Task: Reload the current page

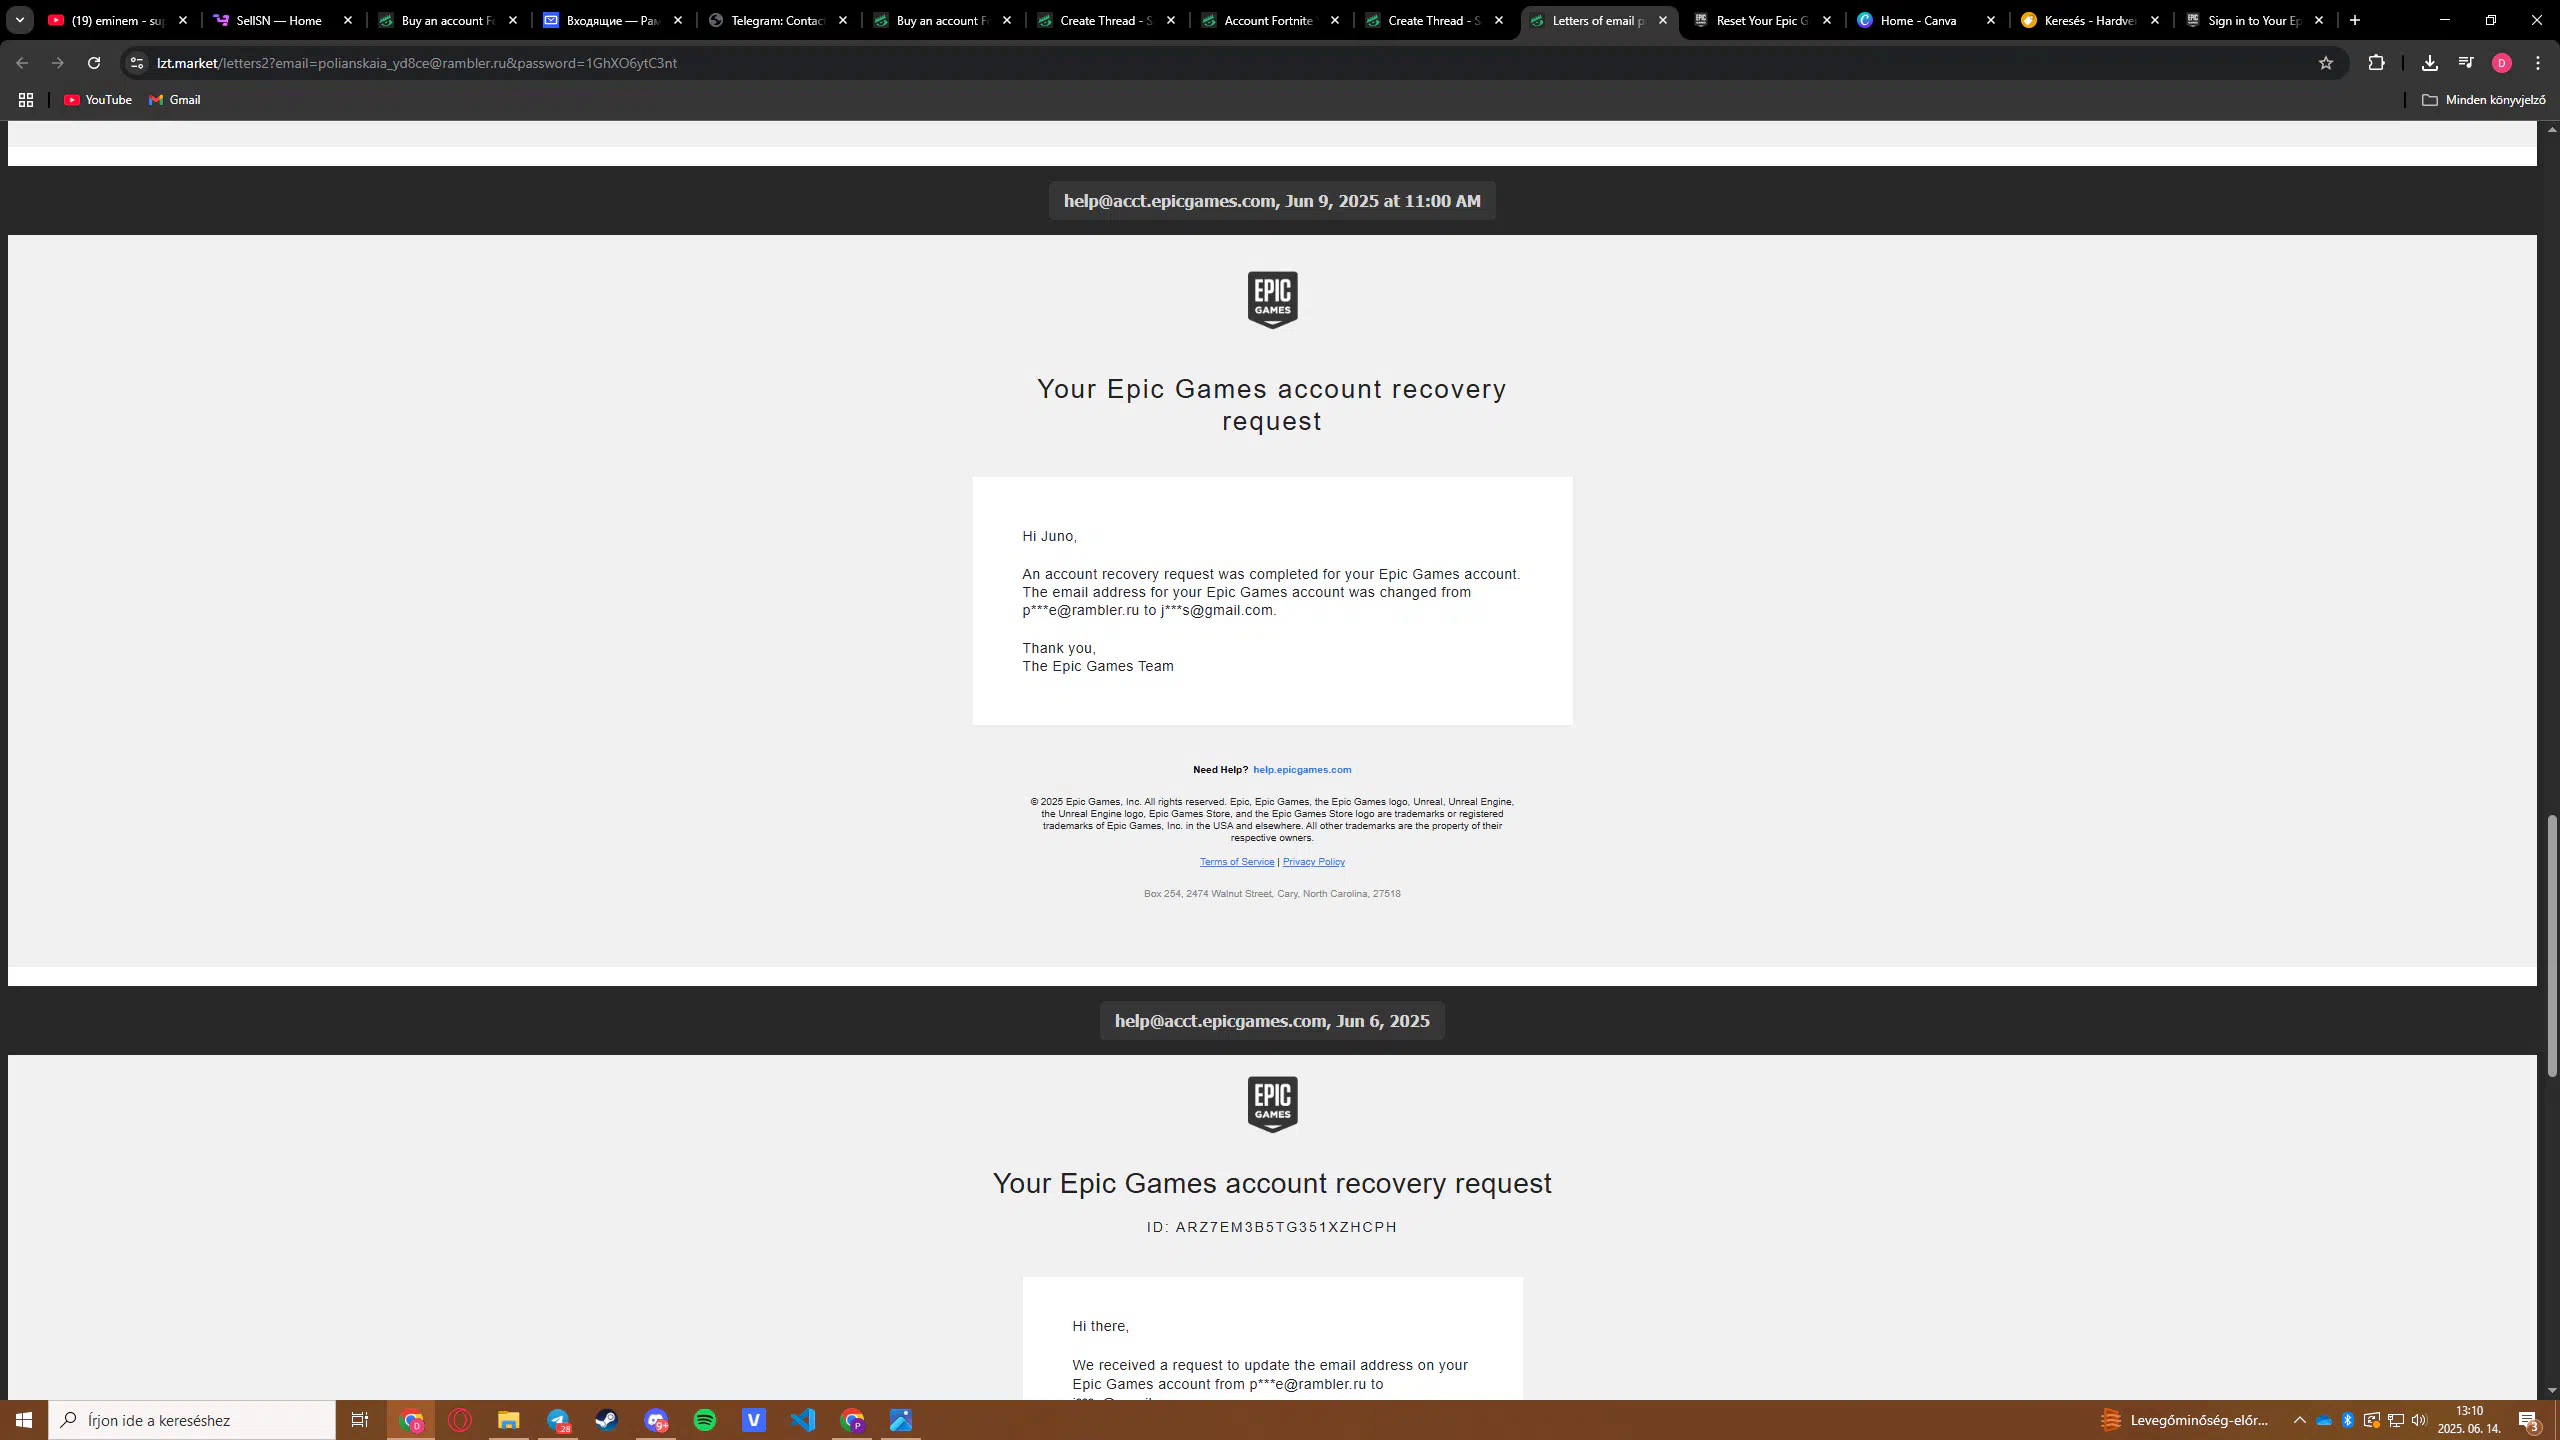Action: tap(94, 63)
